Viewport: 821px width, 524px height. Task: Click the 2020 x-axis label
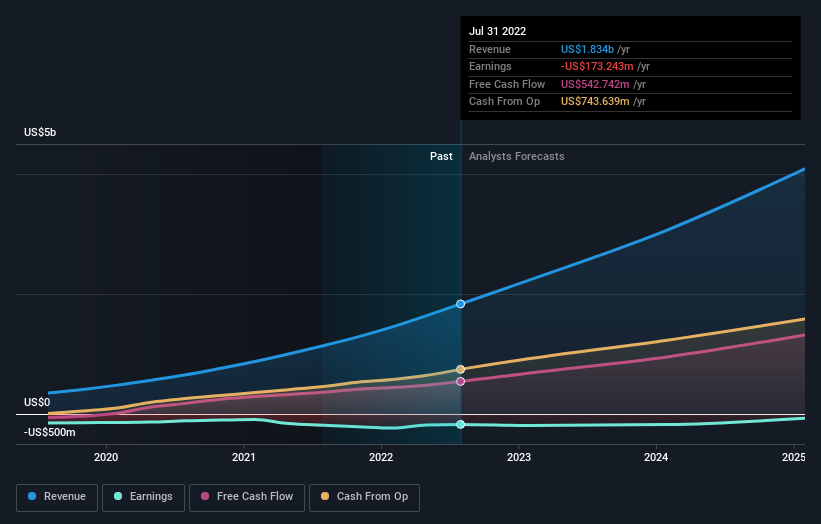pyautogui.click(x=106, y=457)
